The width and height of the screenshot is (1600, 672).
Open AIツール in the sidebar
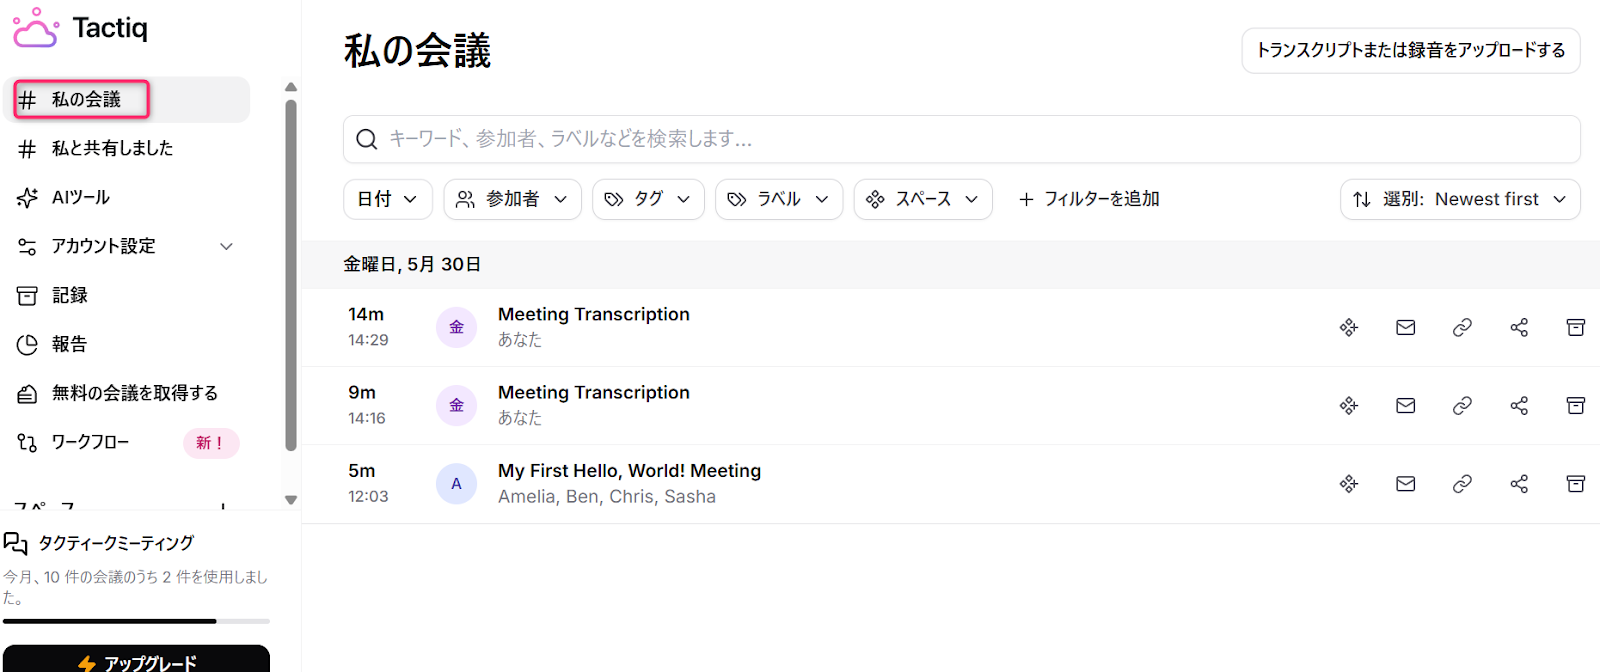click(80, 198)
